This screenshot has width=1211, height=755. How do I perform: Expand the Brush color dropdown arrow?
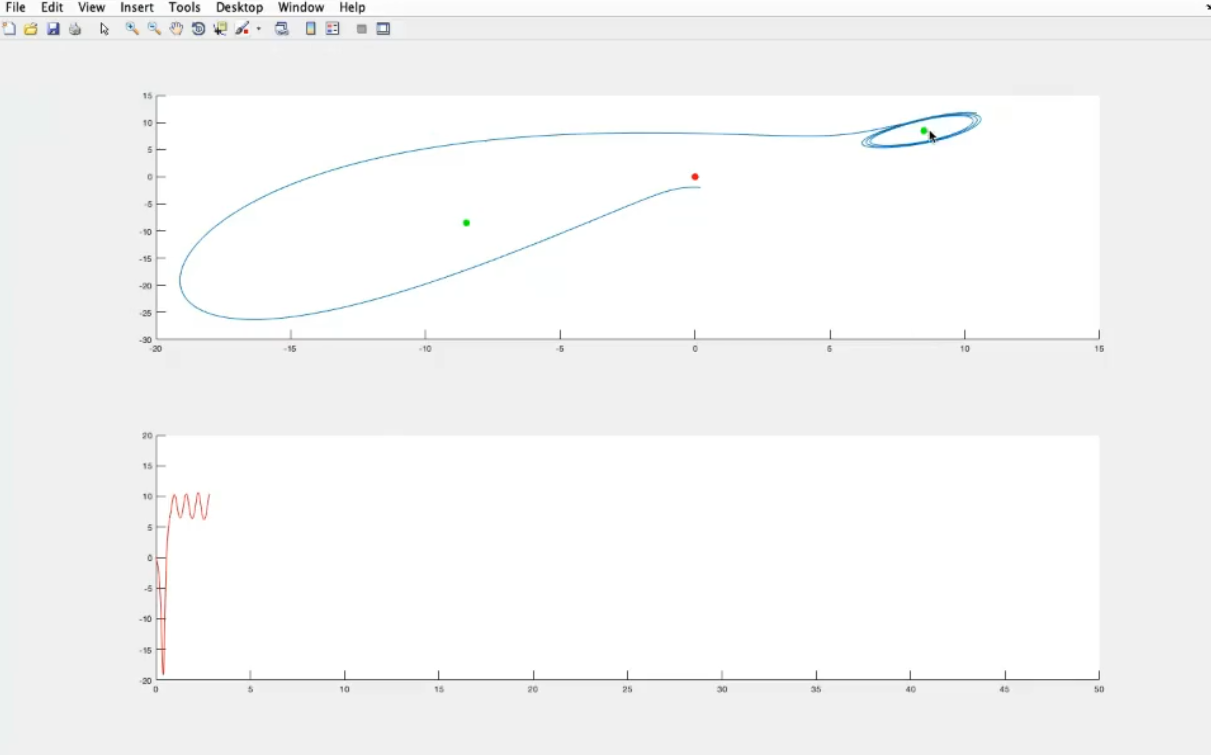[259, 29]
